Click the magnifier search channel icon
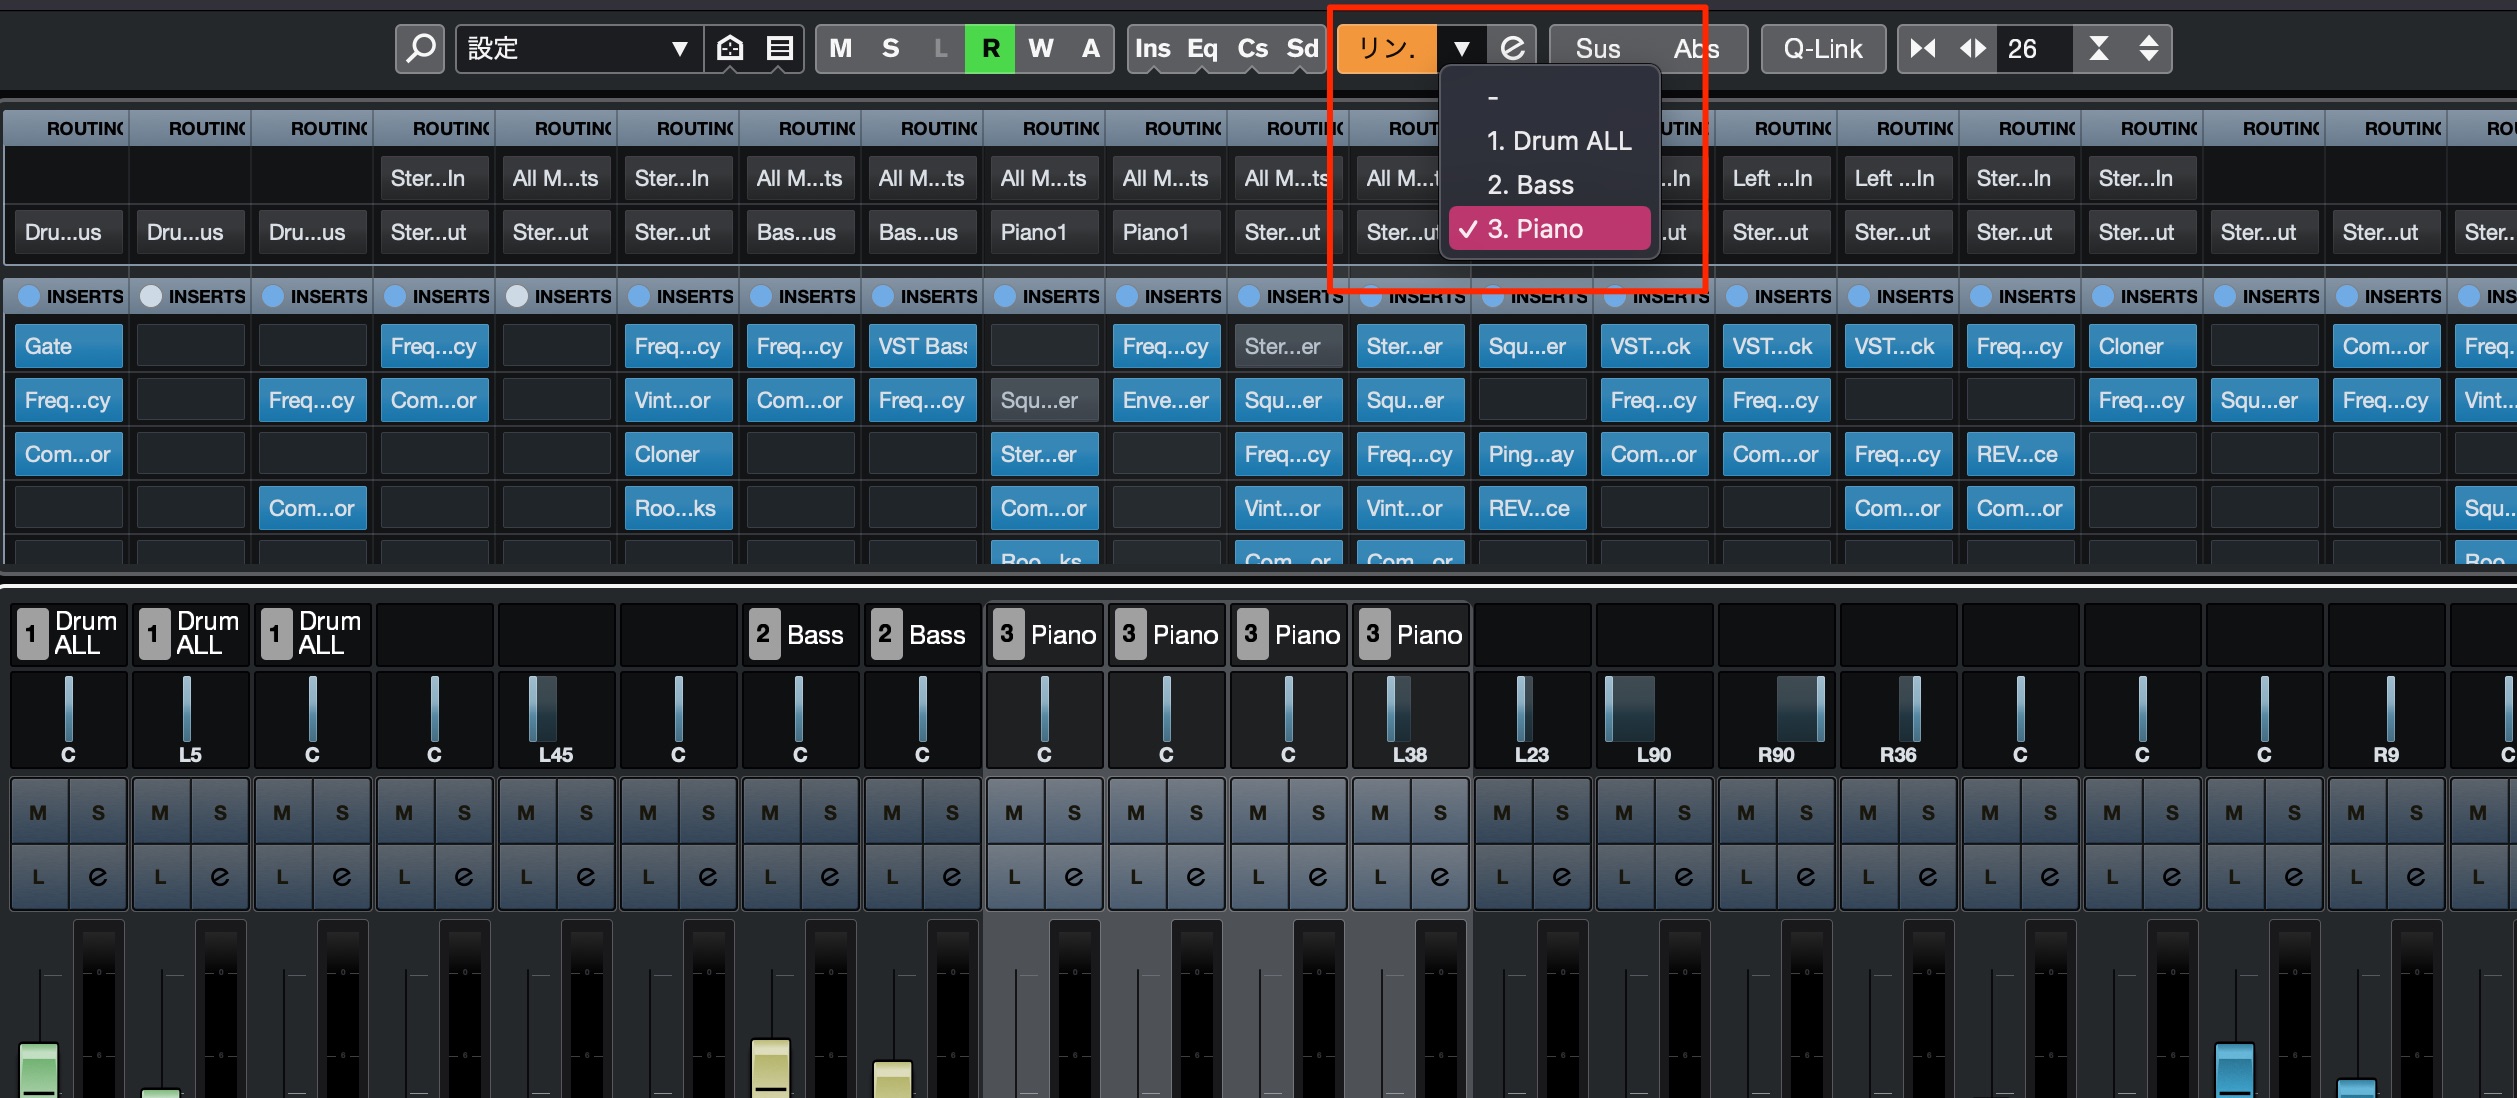Image resolution: width=2517 pixels, height=1098 pixels. pos(420,48)
